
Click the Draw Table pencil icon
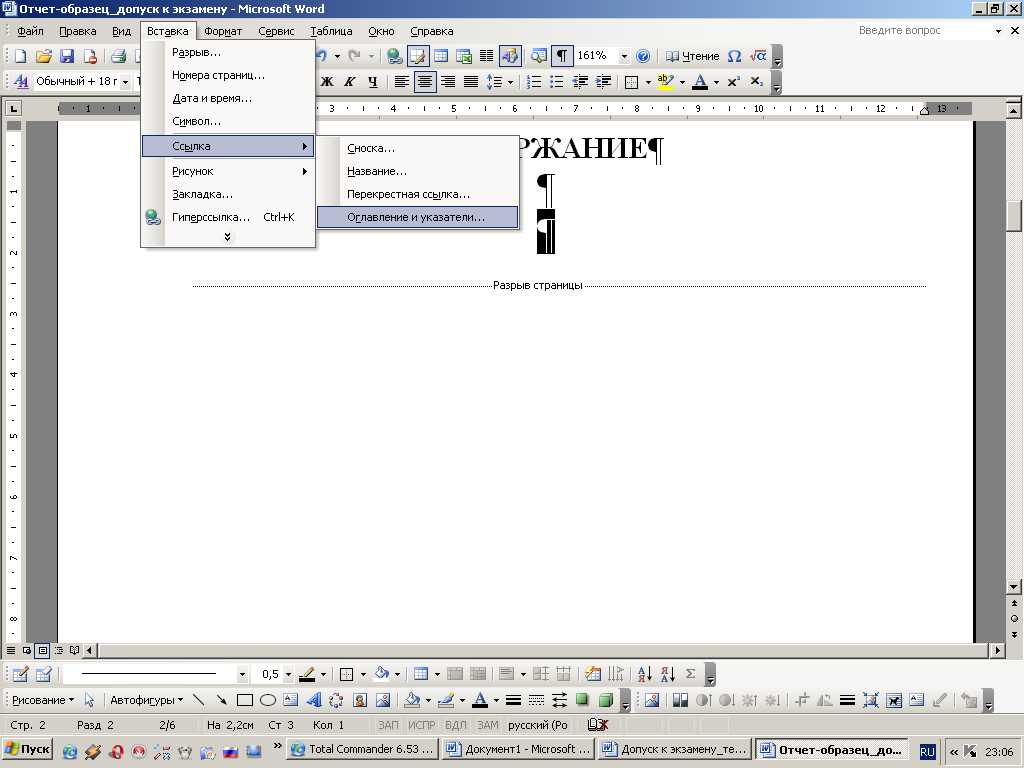click(20, 674)
